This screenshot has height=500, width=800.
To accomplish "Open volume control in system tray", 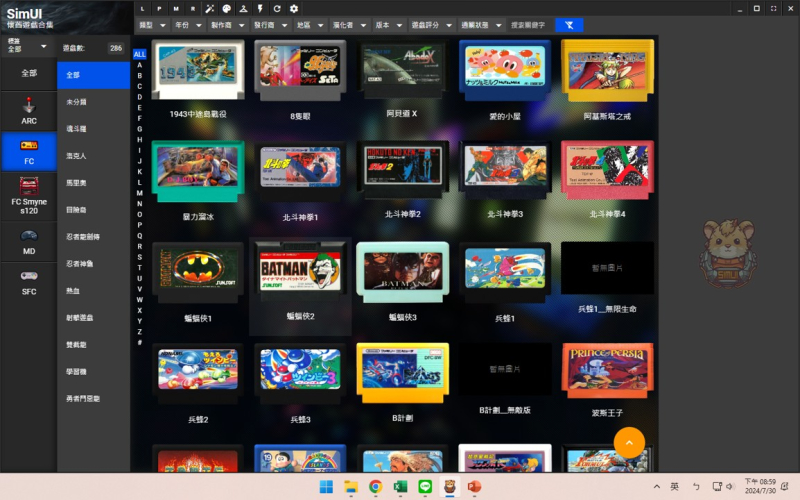I will 730,487.
